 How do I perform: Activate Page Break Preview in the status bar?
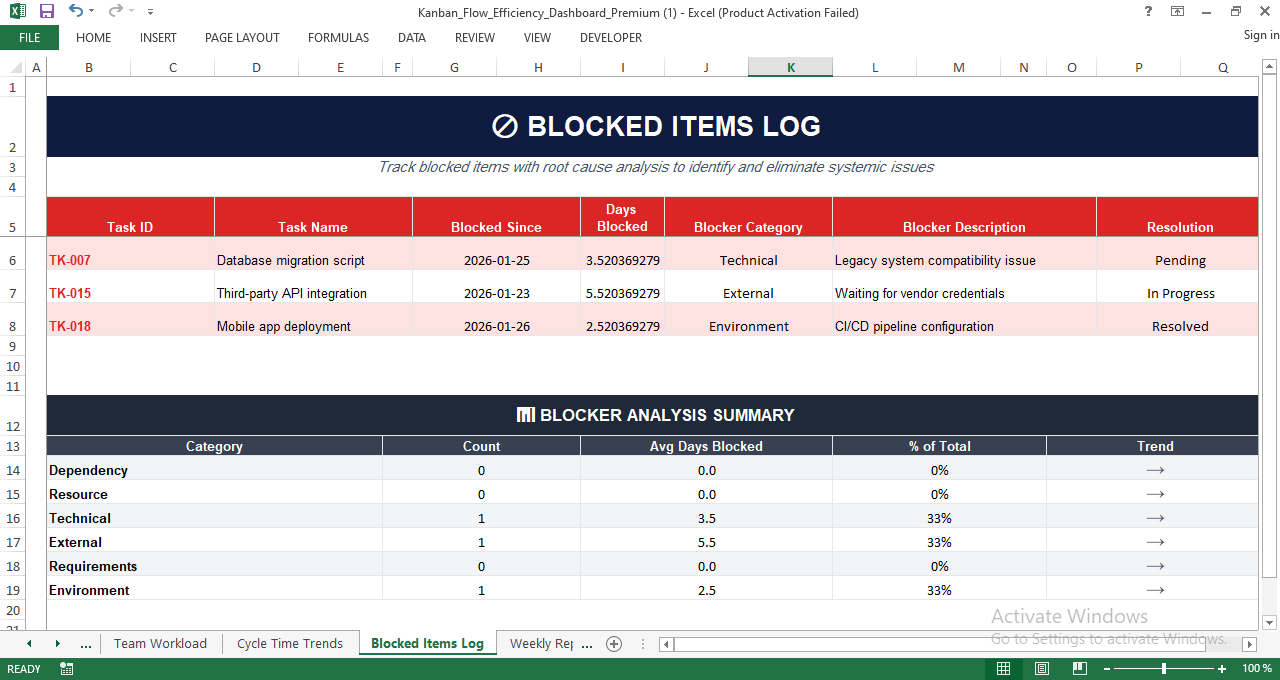coord(1079,668)
